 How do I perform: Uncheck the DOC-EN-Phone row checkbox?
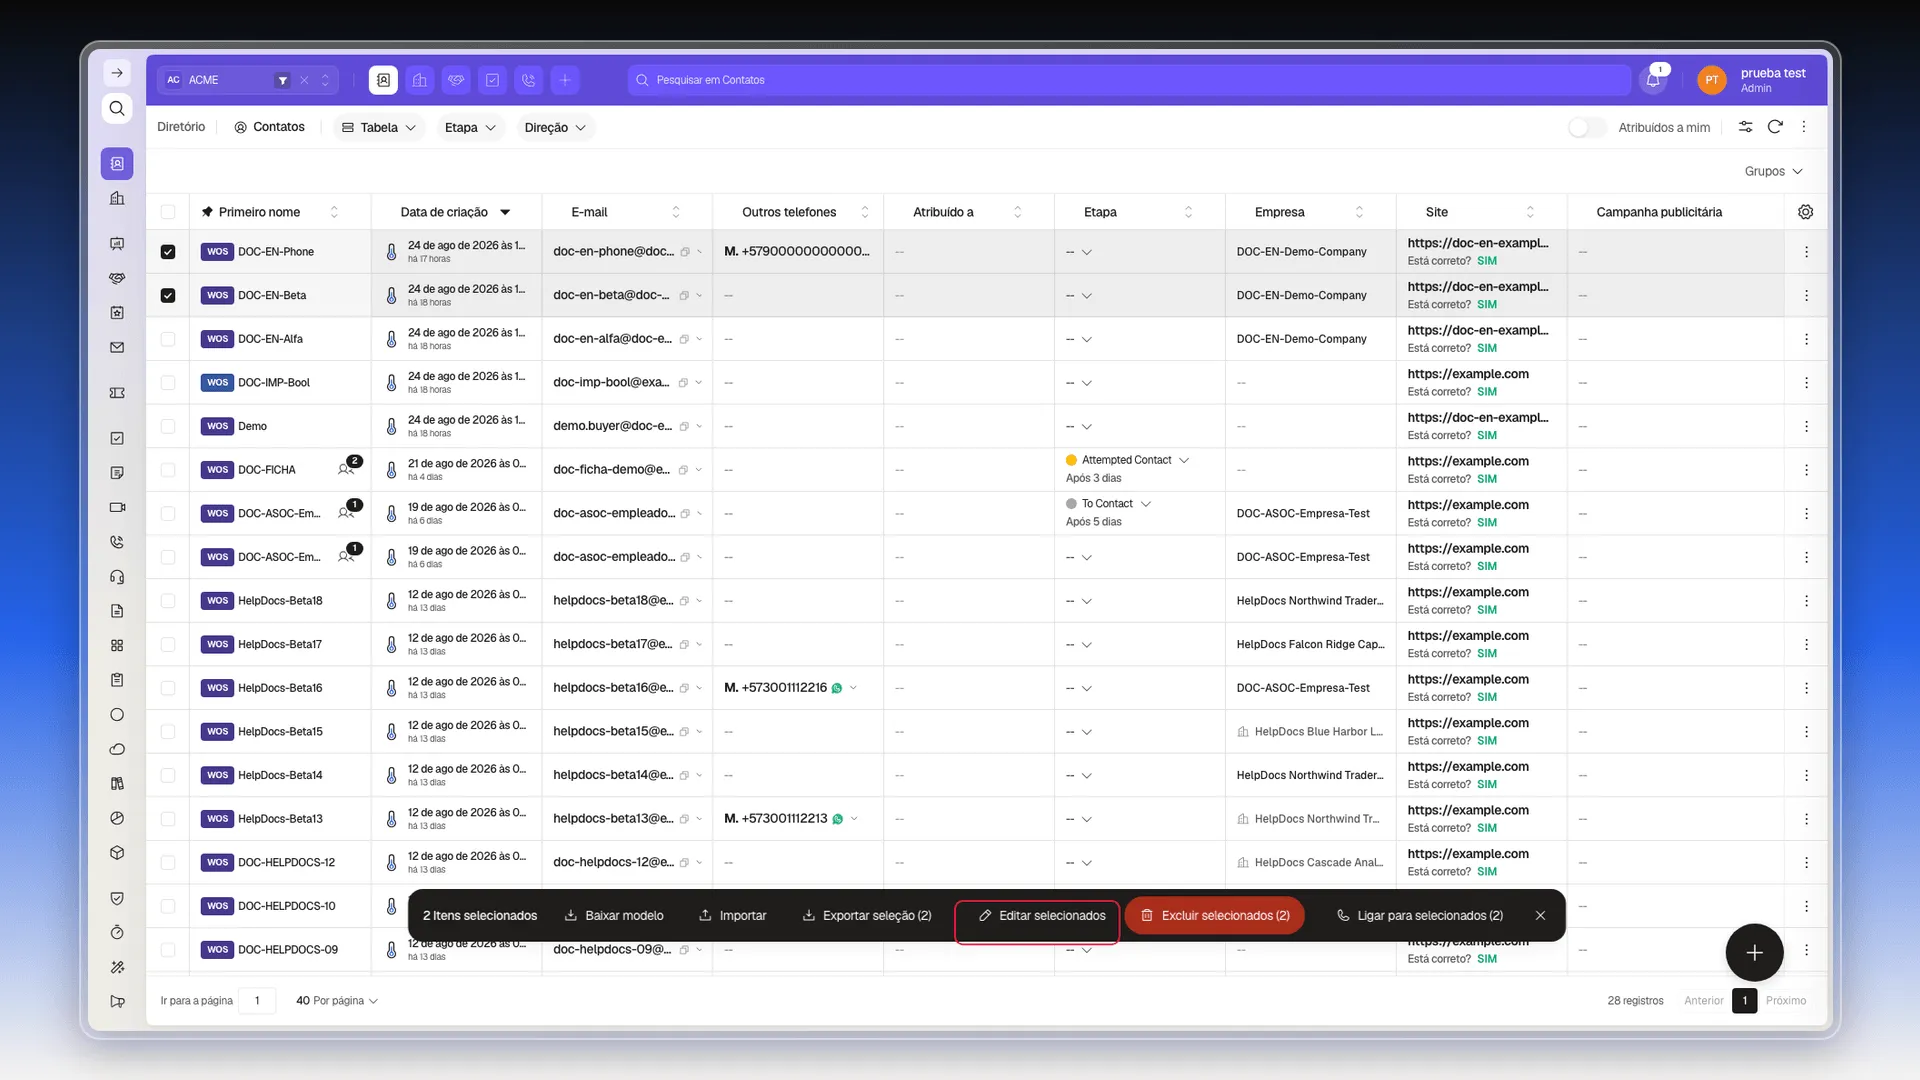point(168,252)
